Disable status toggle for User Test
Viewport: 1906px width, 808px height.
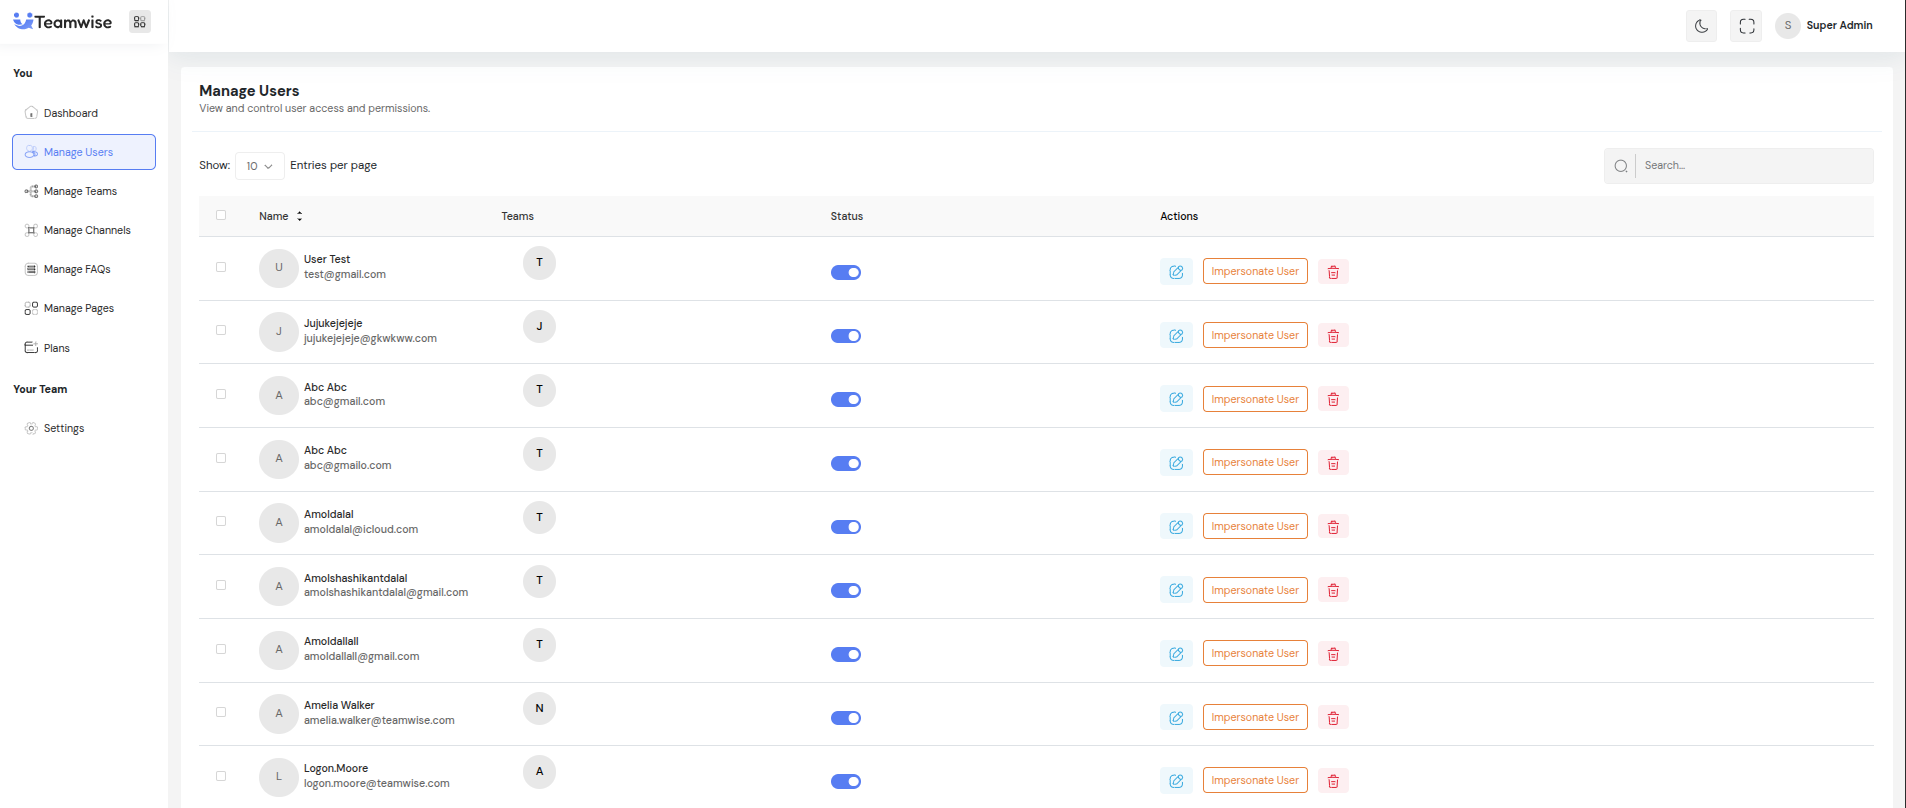pos(845,273)
